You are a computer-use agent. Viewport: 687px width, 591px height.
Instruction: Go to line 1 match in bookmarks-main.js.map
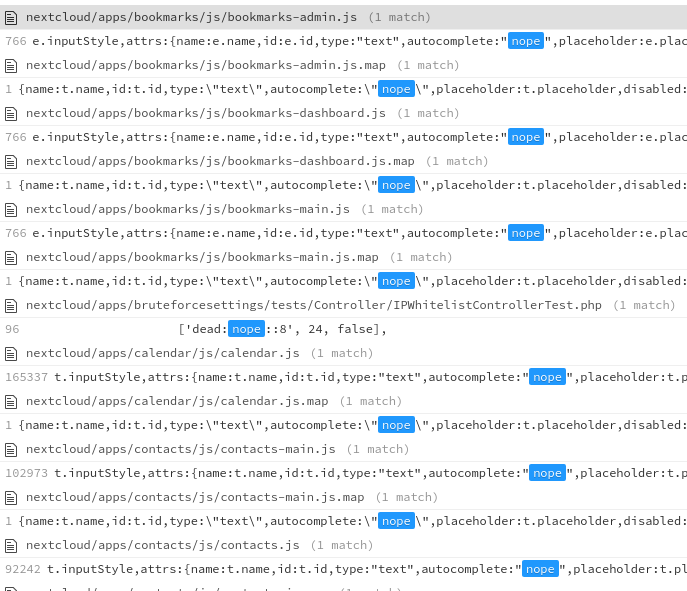(344, 281)
